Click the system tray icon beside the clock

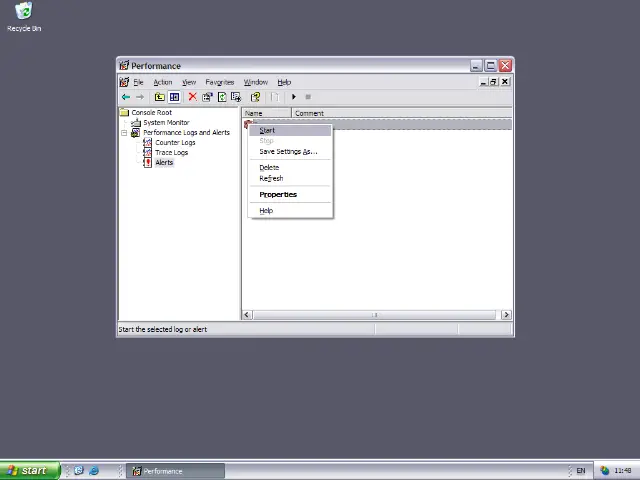click(x=604, y=471)
